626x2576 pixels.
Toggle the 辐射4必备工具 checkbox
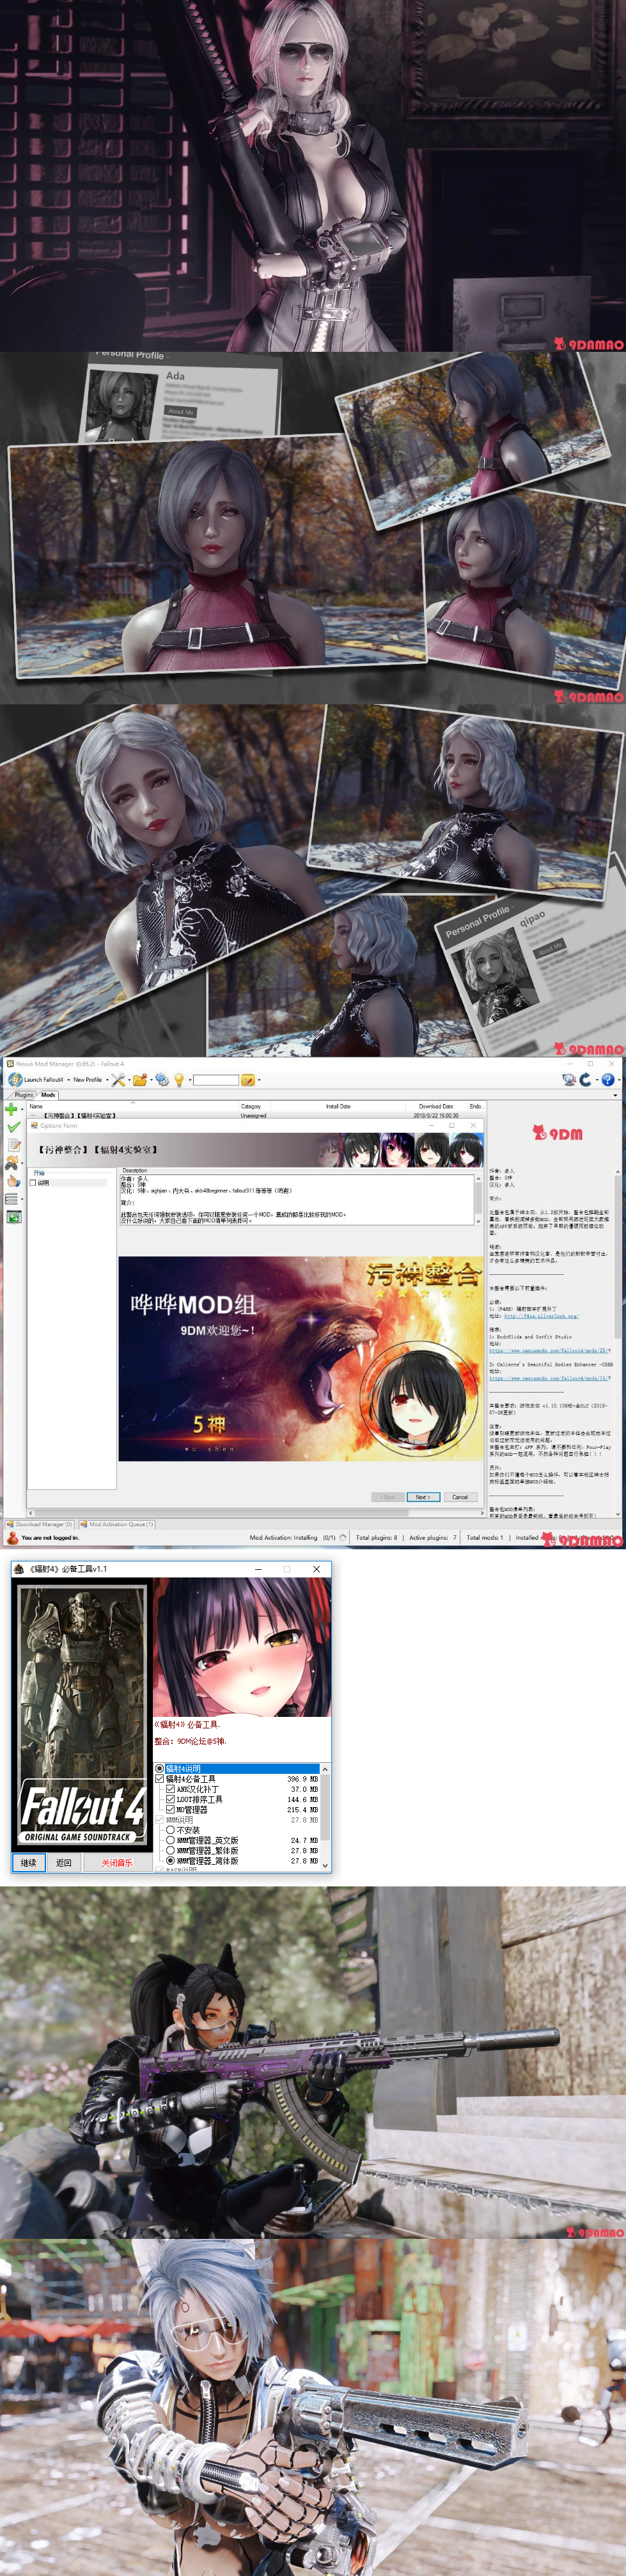[x=160, y=1779]
